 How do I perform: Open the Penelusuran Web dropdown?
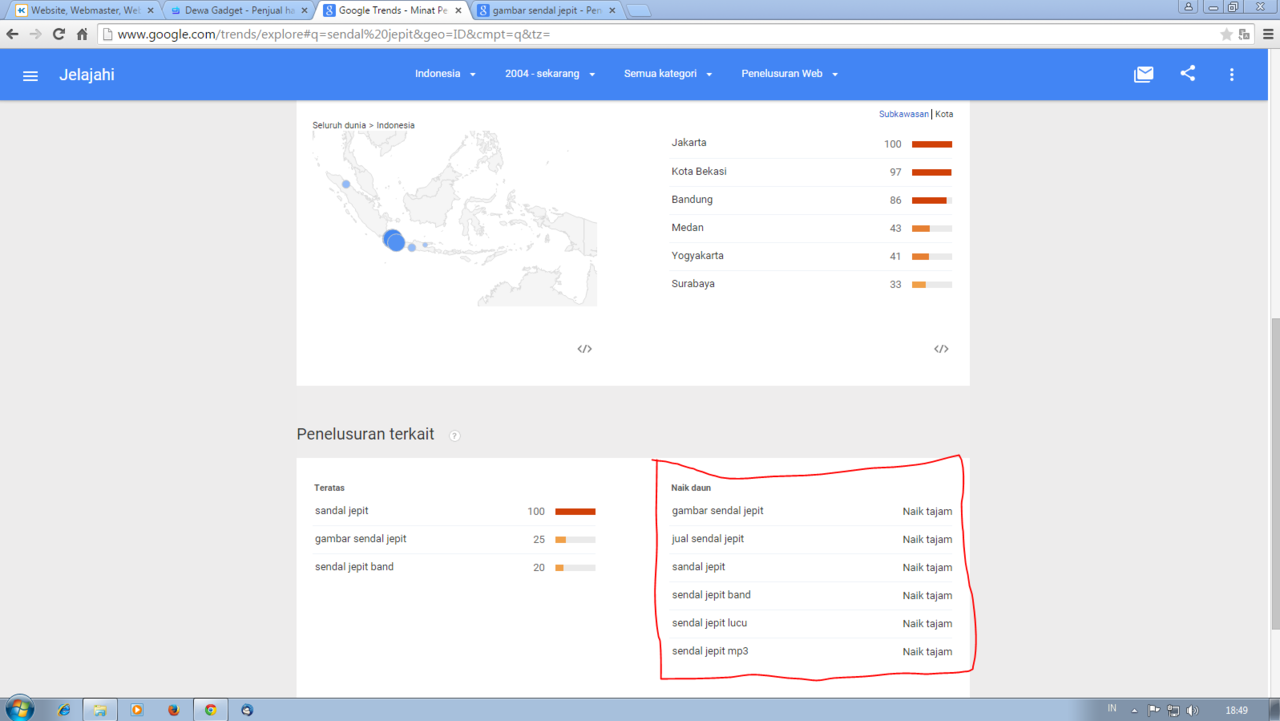790,74
